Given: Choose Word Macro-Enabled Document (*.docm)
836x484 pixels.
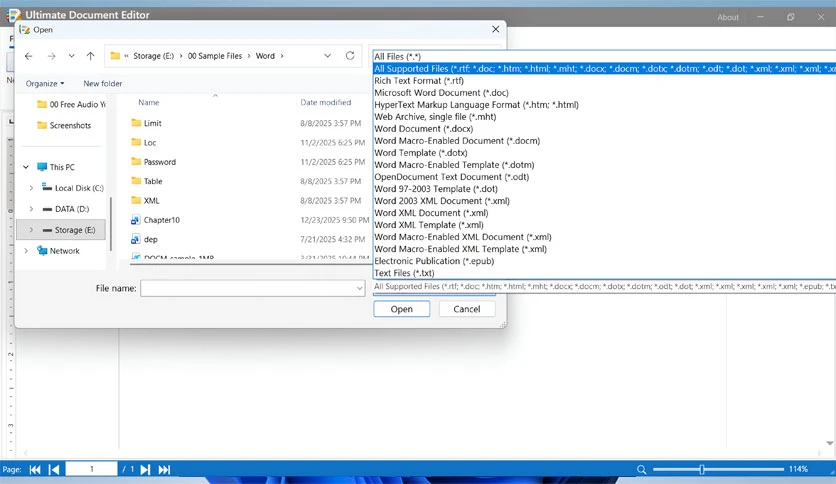Looking at the screenshot, I should pos(605,141).
